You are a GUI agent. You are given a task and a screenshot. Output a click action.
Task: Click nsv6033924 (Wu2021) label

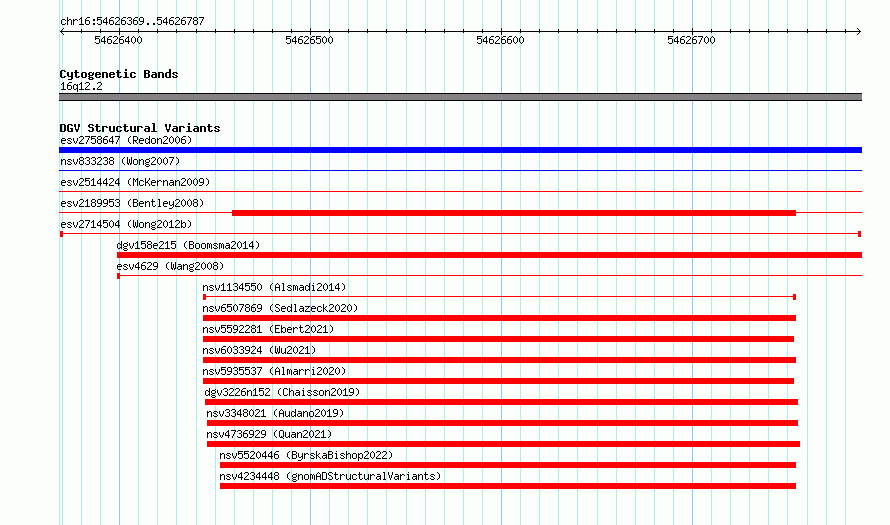pos(259,350)
